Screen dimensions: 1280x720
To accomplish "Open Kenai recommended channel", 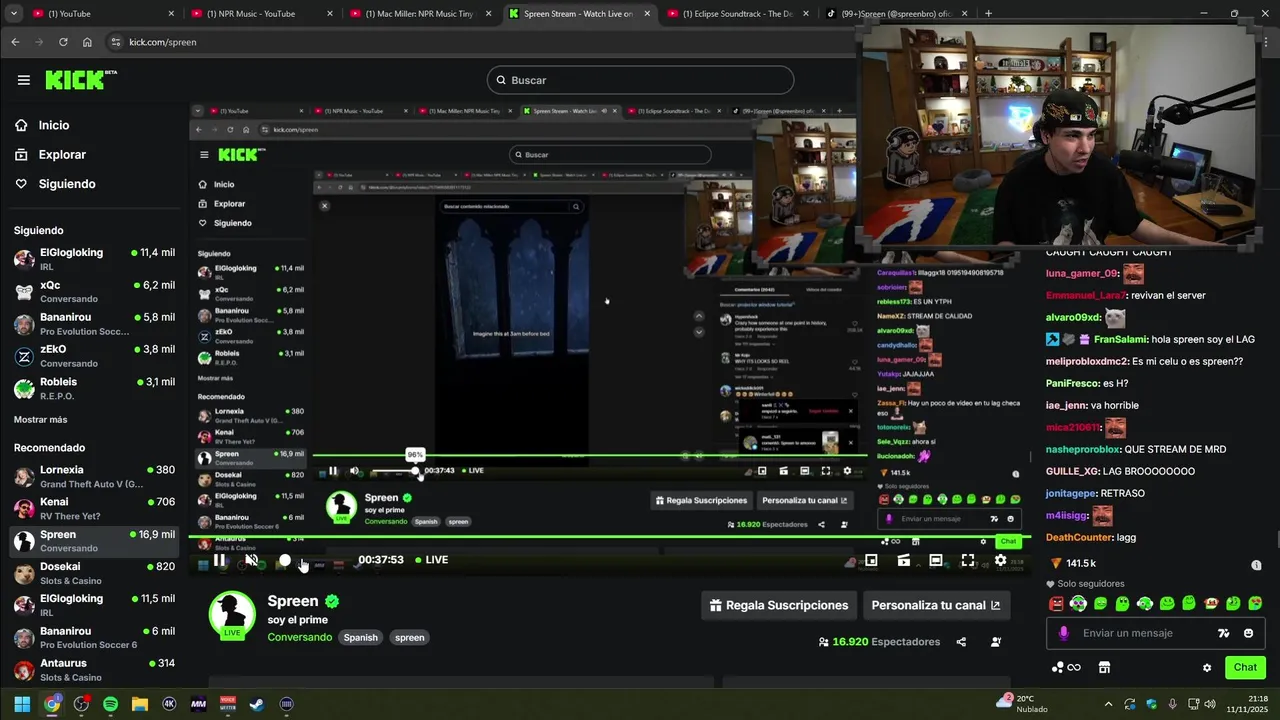I will (94, 508).
